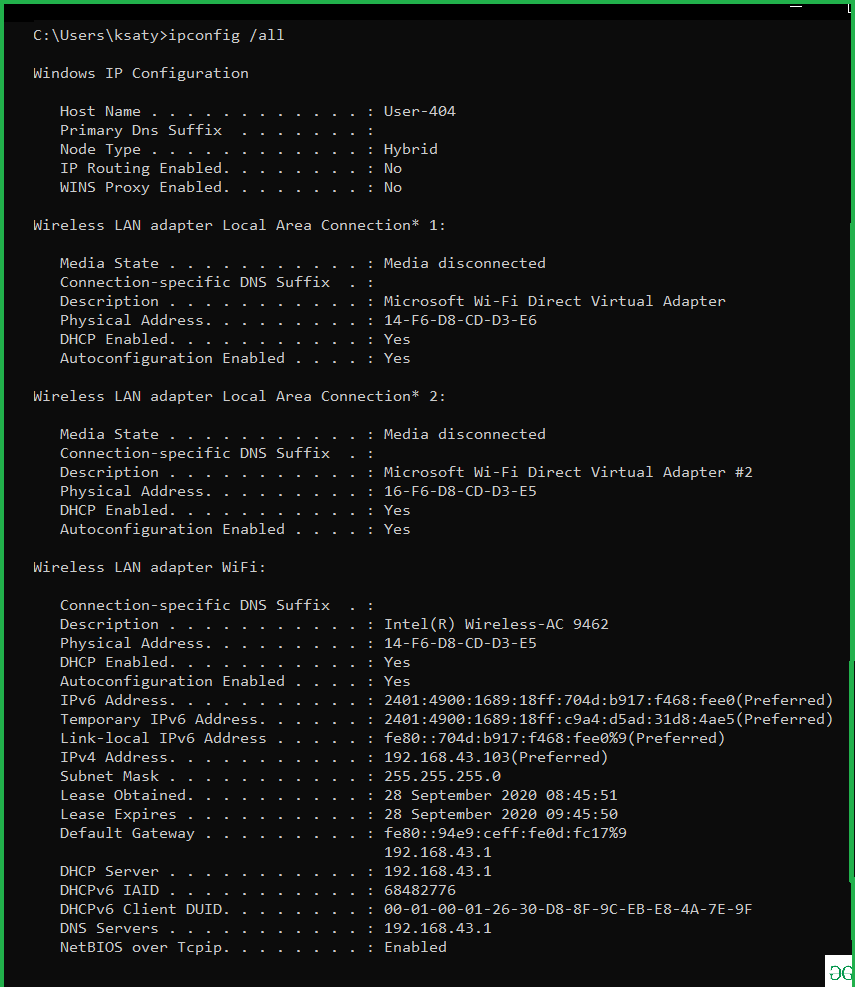This screenshot has height=987, width=855.
Task: Click the DHCPv6 IAID value 68482776
Action: (x=419, y=890)
